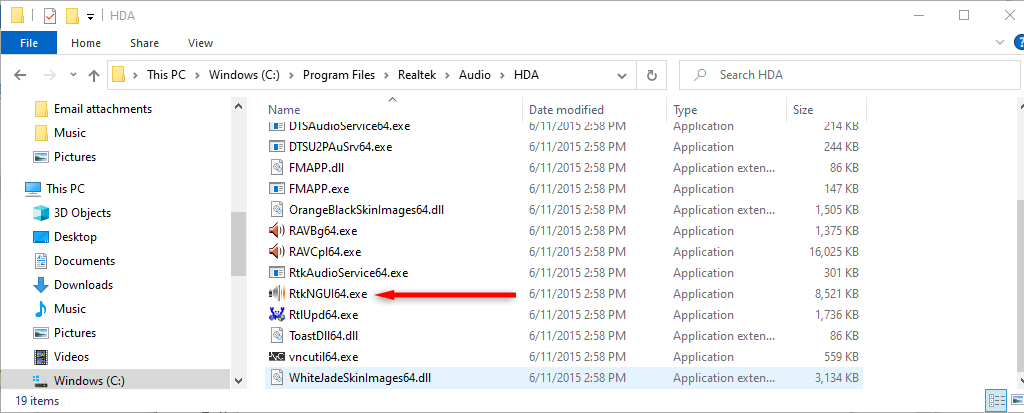Click the FMAPP.exe application icon
Viewport: 1024px width, 413px height.
point(277,189)
